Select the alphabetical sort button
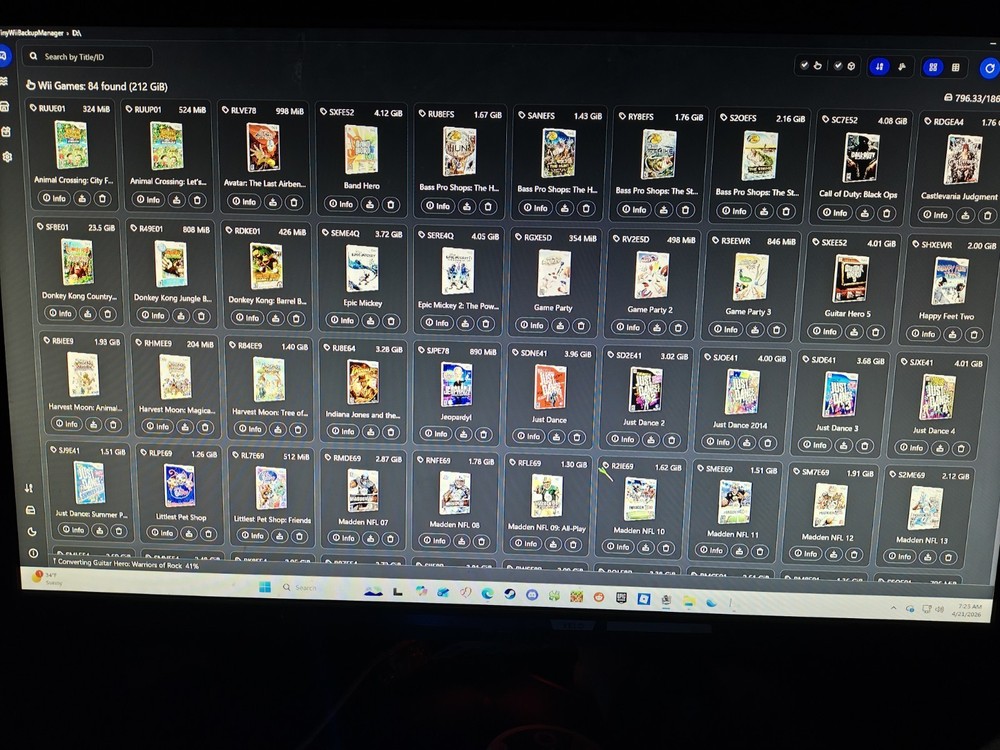The image size is (1000, 750). click(879, 66)
